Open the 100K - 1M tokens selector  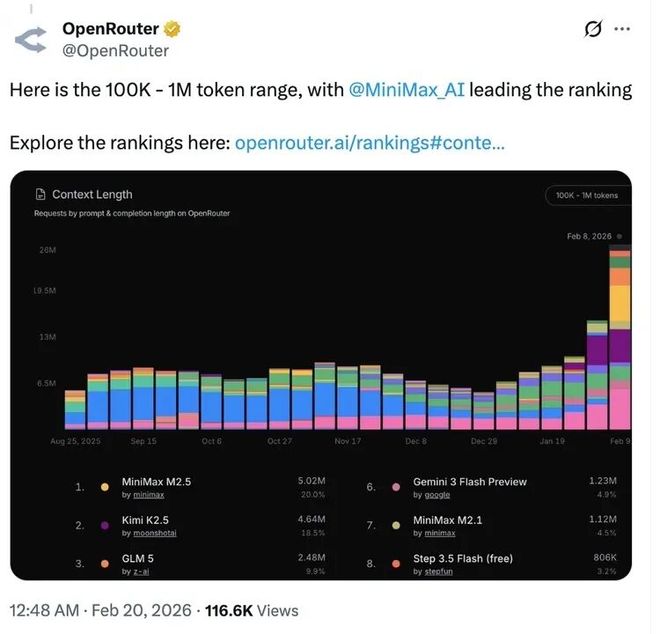(x=587, y=195)
